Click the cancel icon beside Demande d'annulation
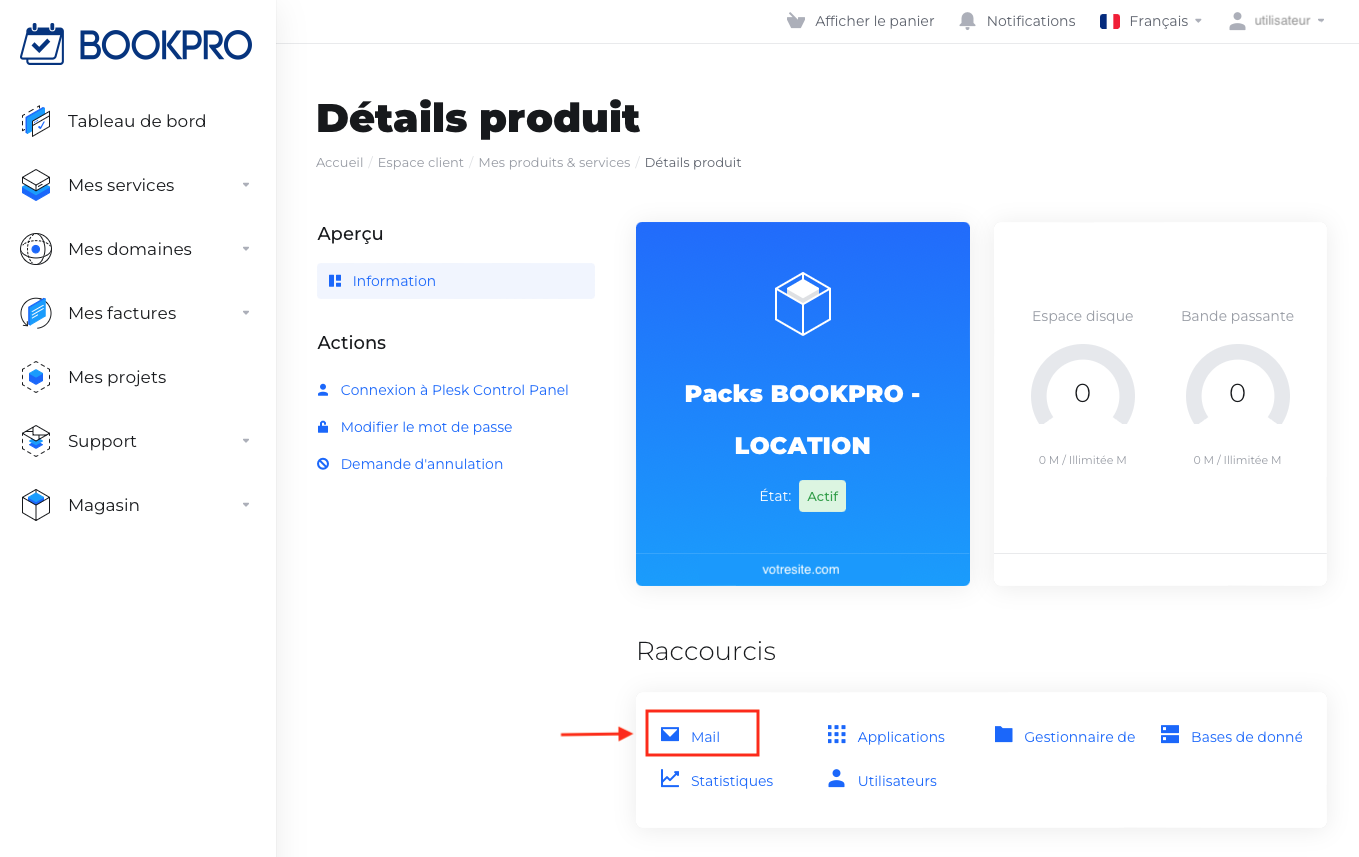This screenshot has height=857, width=1359. [323, 464]
